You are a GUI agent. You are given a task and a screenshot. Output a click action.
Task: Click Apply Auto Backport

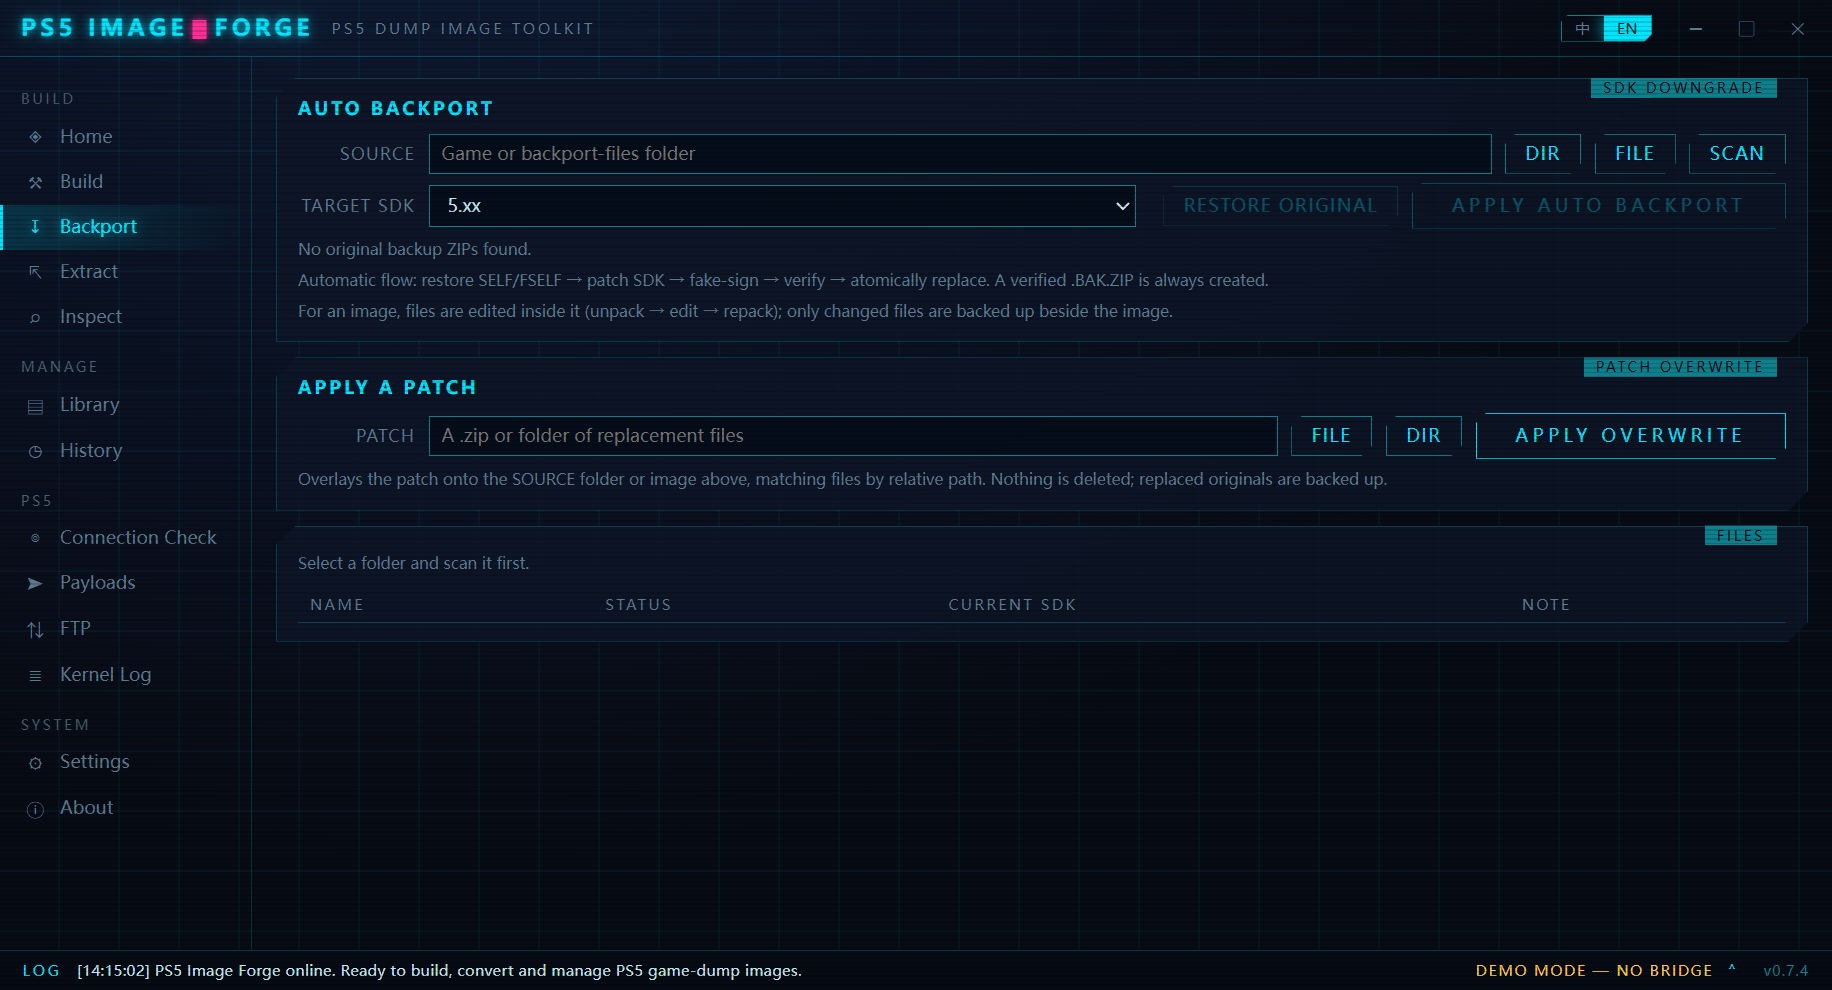click(x=1598, y=206)
